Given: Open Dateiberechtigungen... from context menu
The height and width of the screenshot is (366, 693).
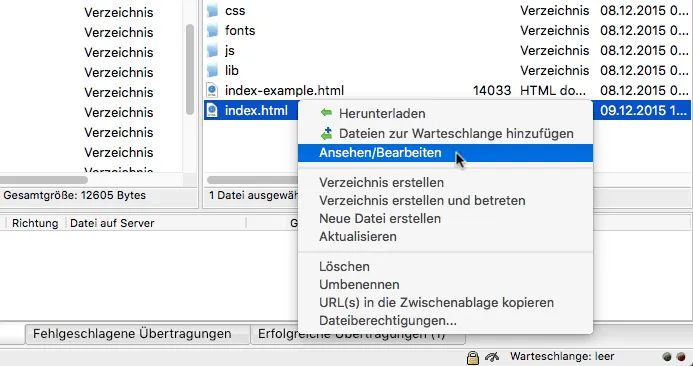Looking at the screenshot, I should coord(445,320).
